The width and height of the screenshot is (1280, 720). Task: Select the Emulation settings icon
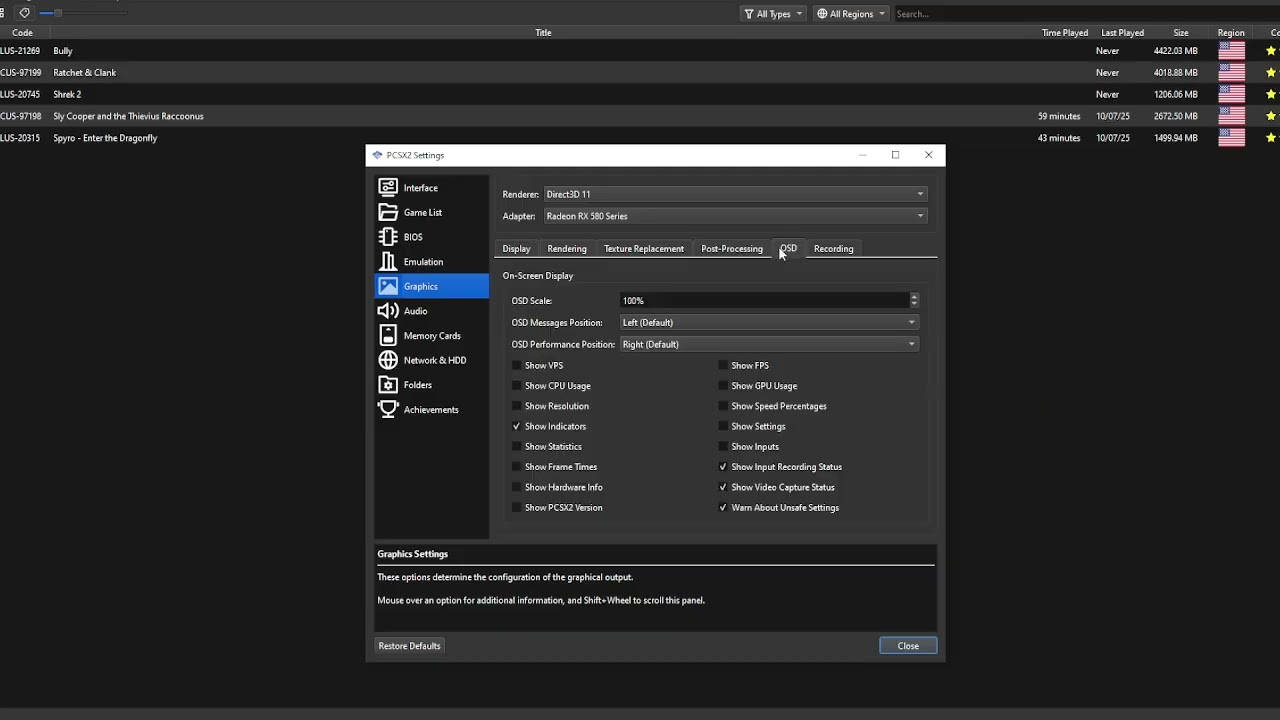point(388,262)
